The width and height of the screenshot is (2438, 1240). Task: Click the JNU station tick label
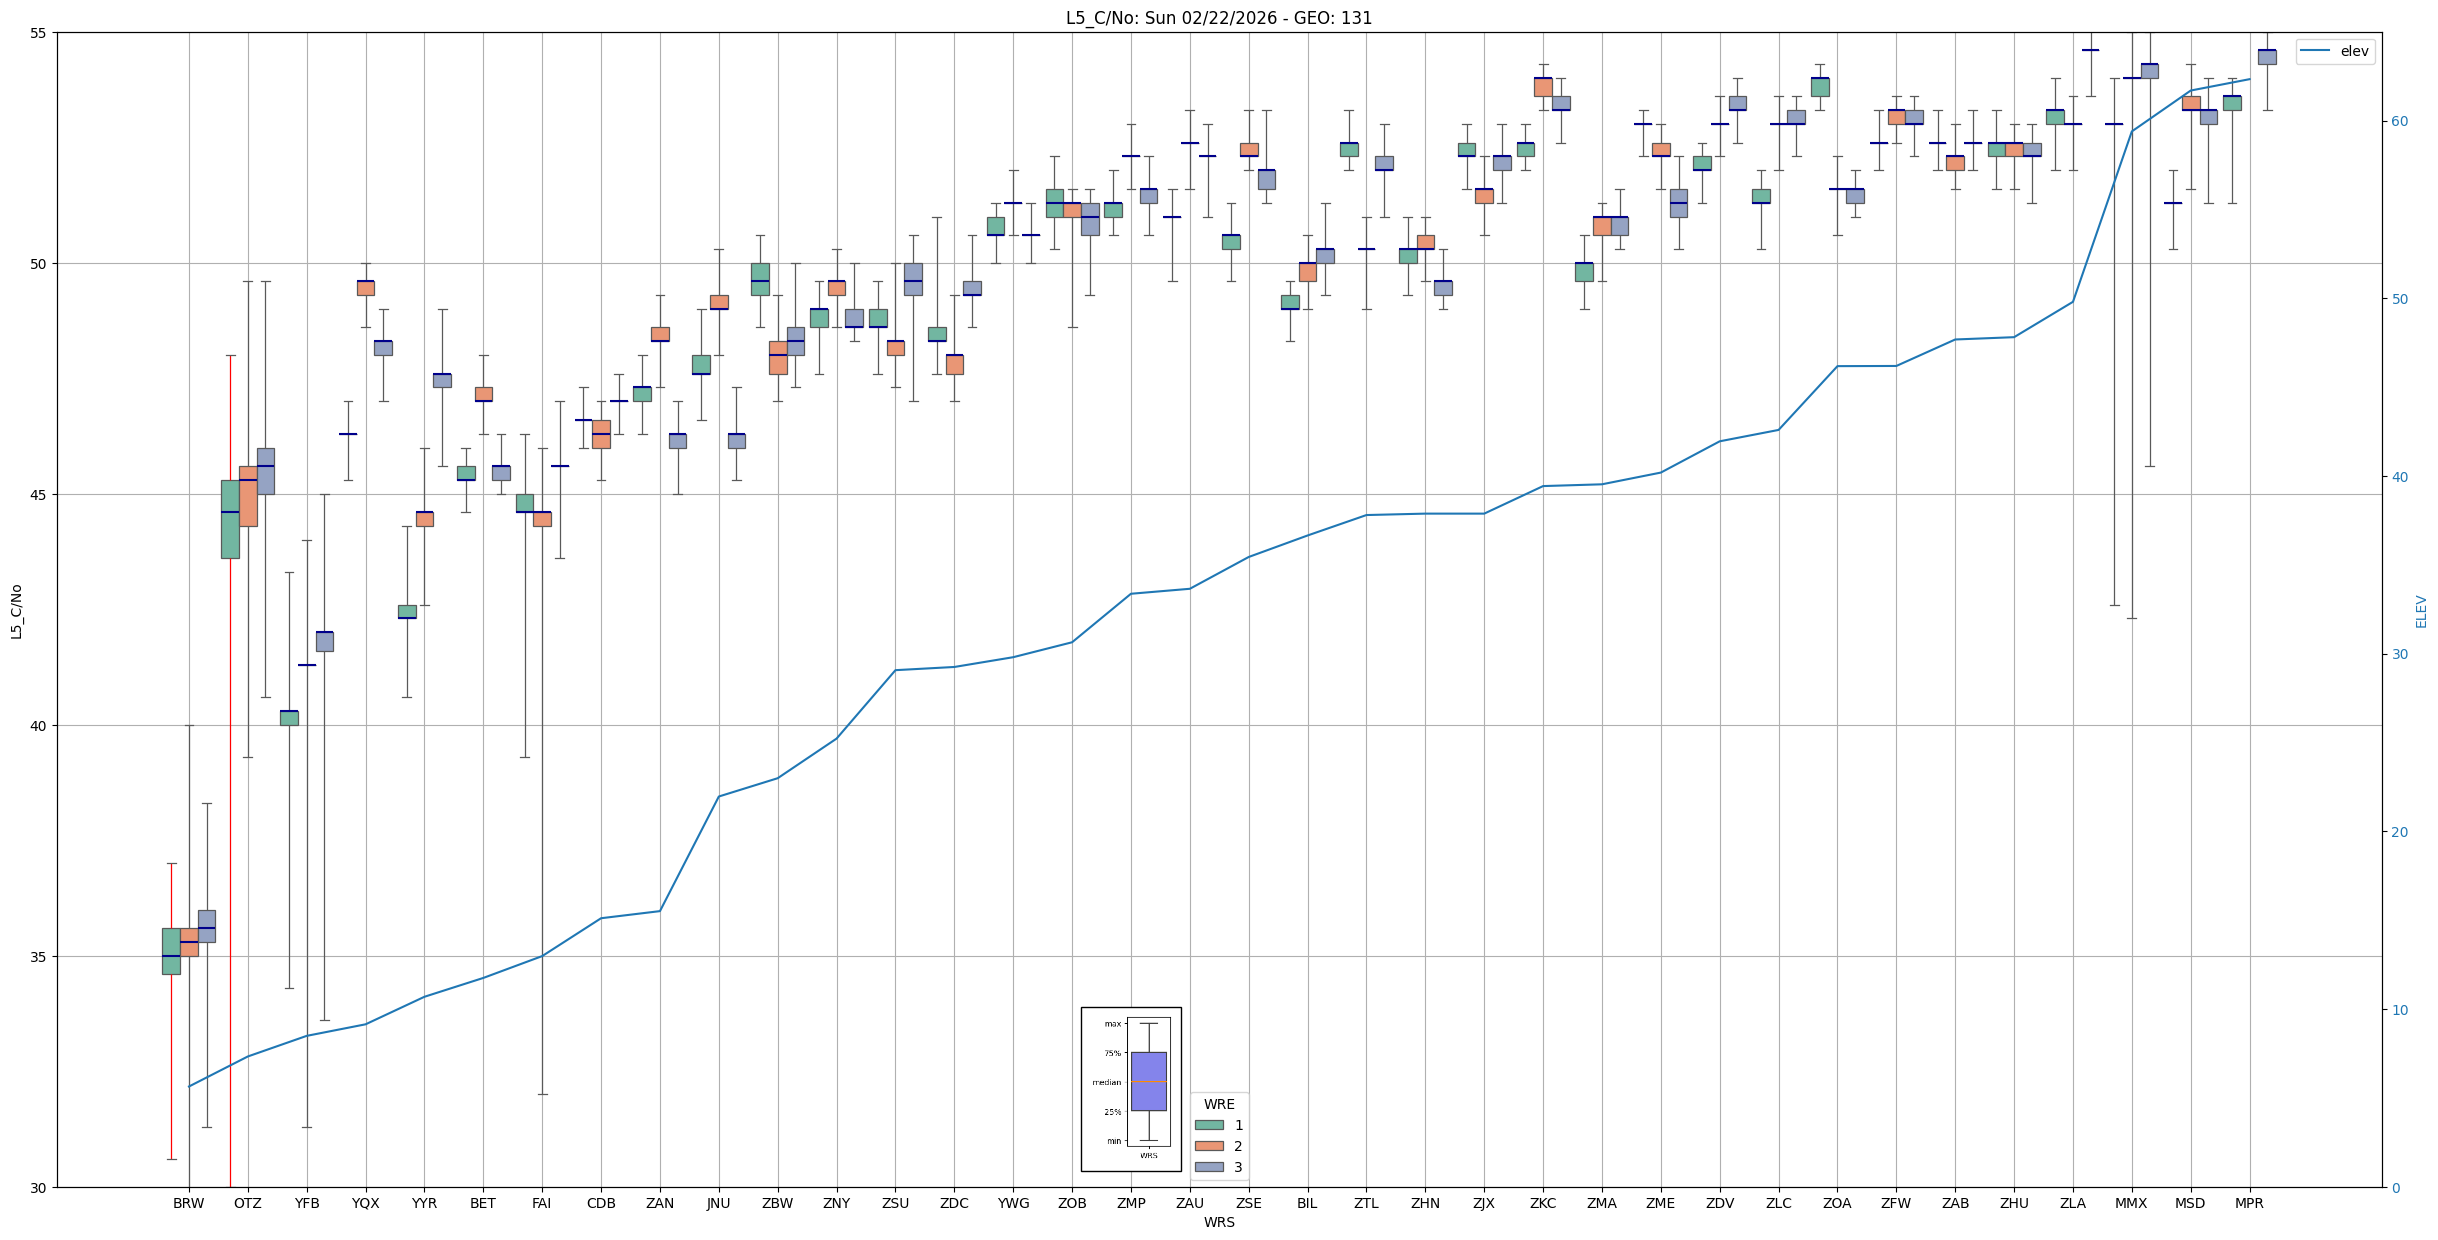pos(718,1203)
